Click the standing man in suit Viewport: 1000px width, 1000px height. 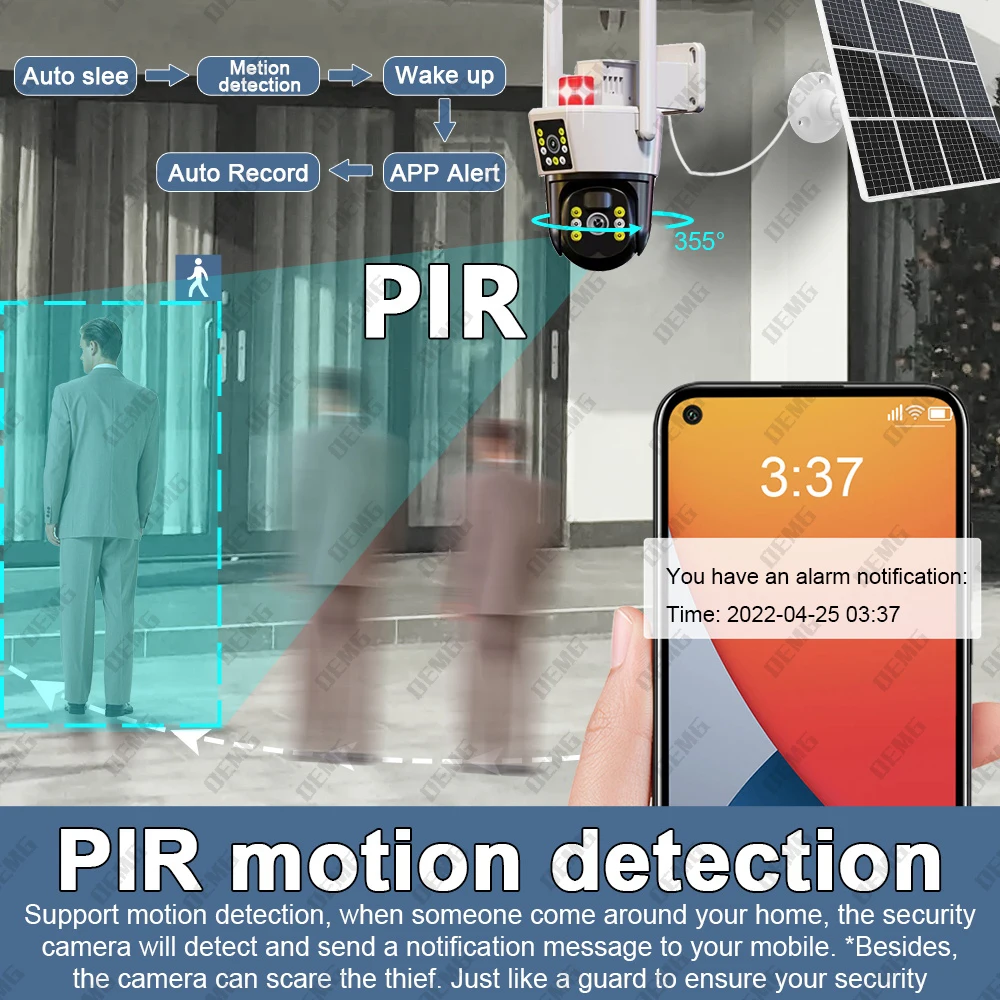coord(101,517)
